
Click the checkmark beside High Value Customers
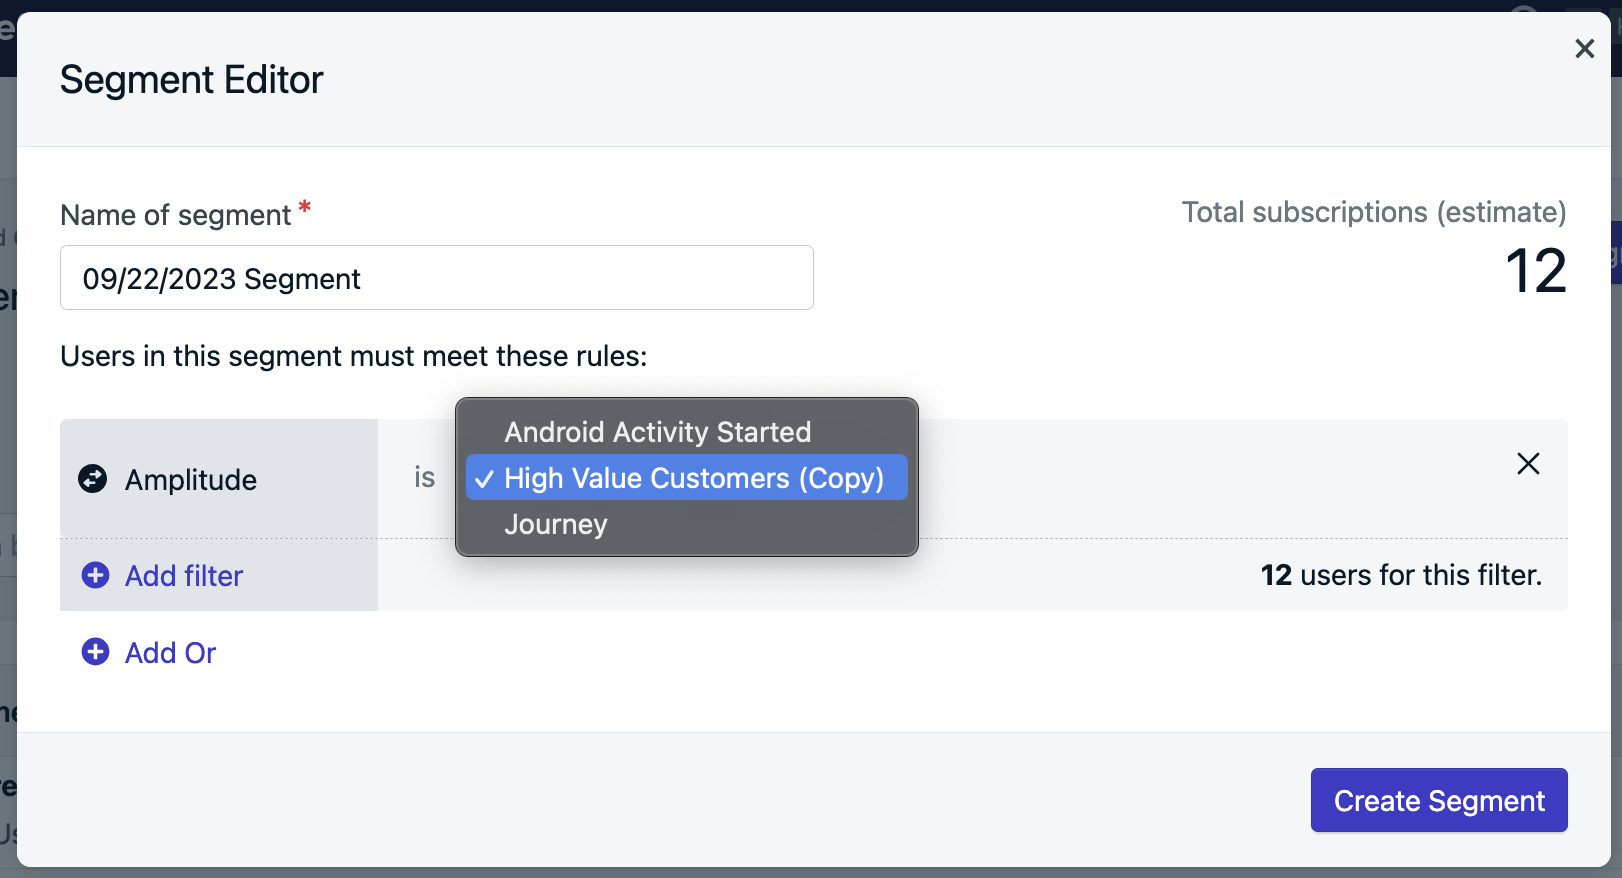tap(484, 479)
